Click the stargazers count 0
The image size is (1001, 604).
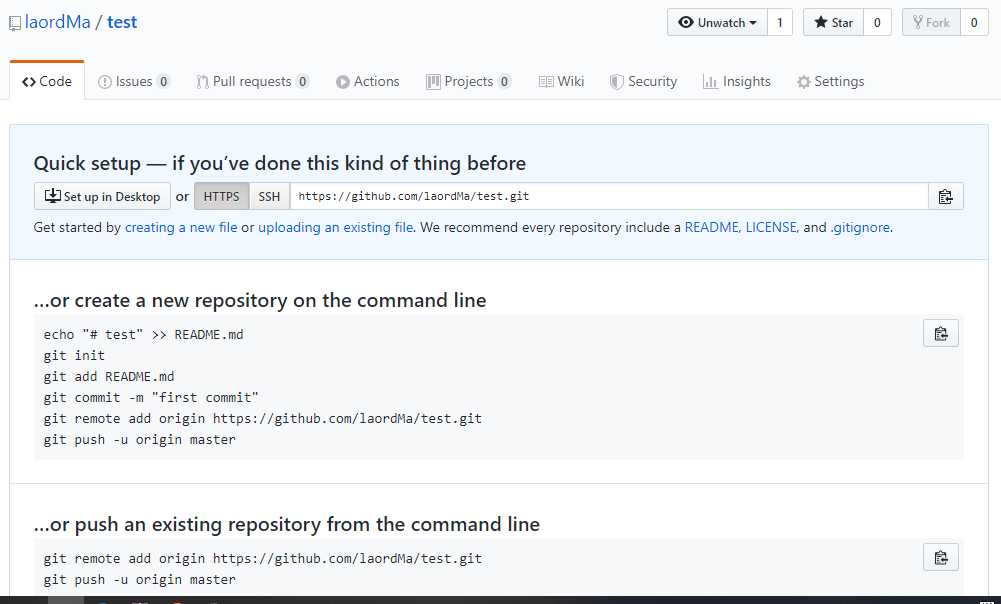tap(877, 22)
